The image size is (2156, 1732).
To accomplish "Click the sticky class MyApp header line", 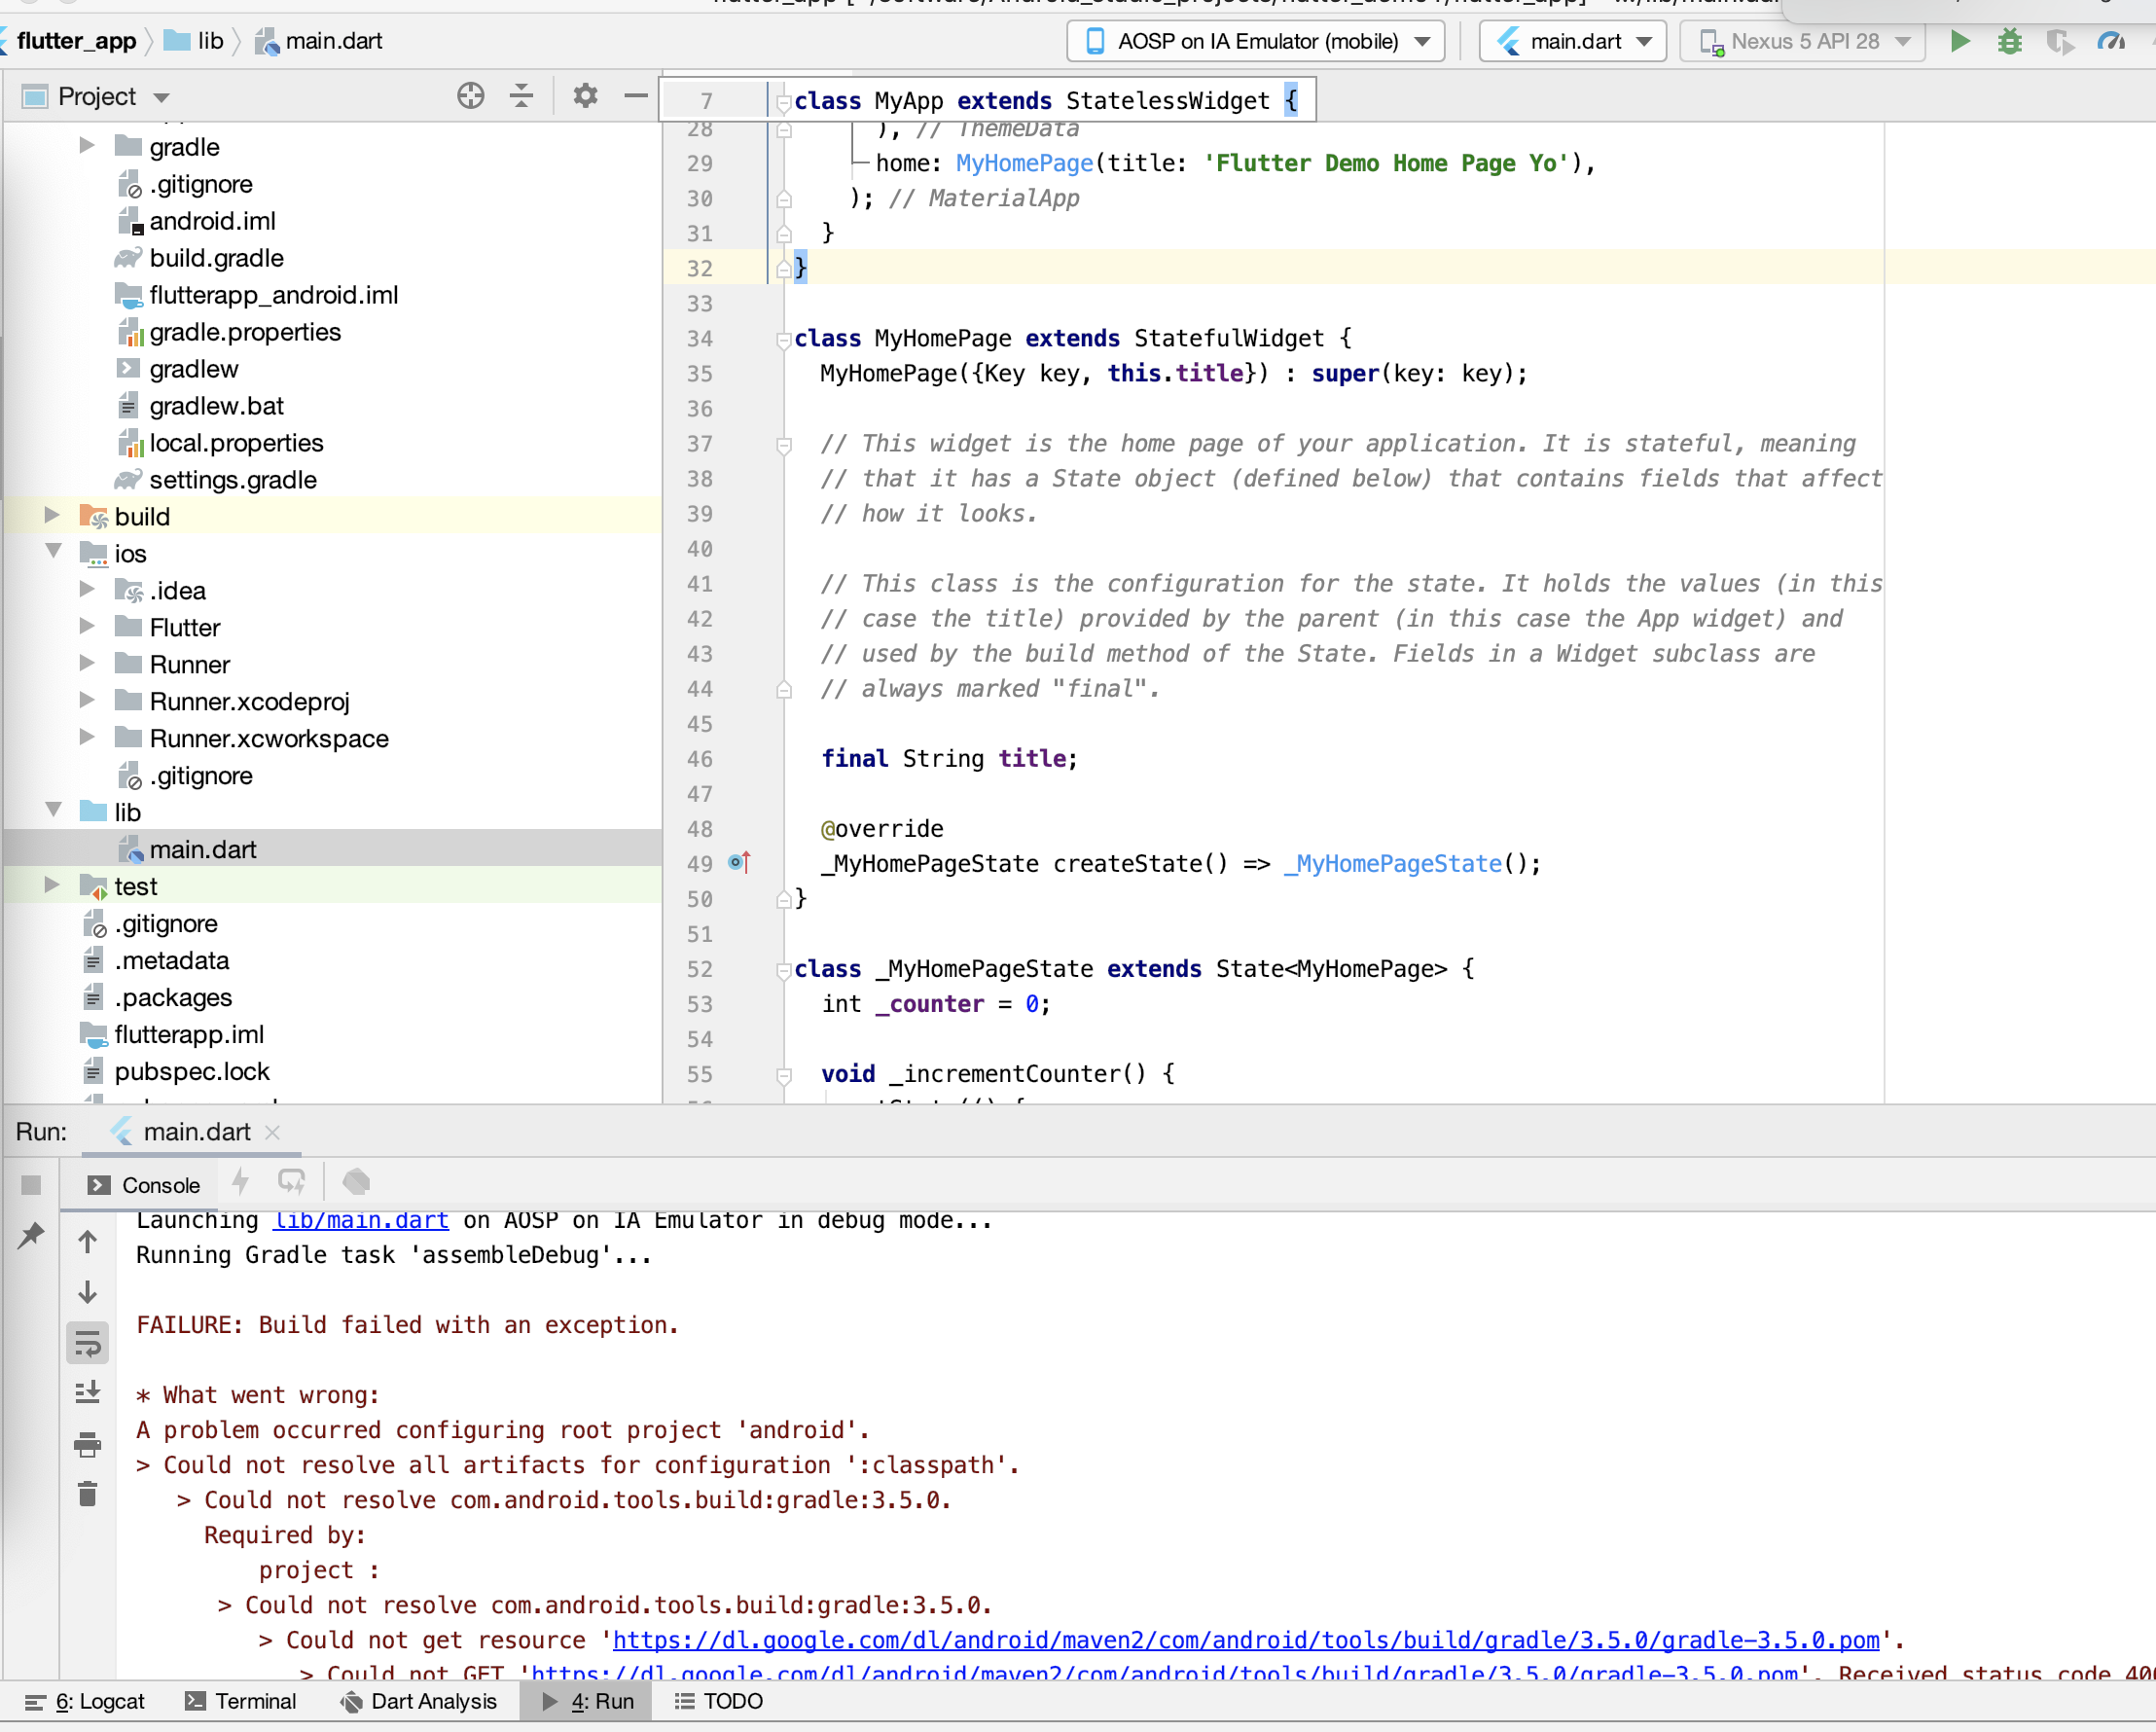I will point(988,100).
